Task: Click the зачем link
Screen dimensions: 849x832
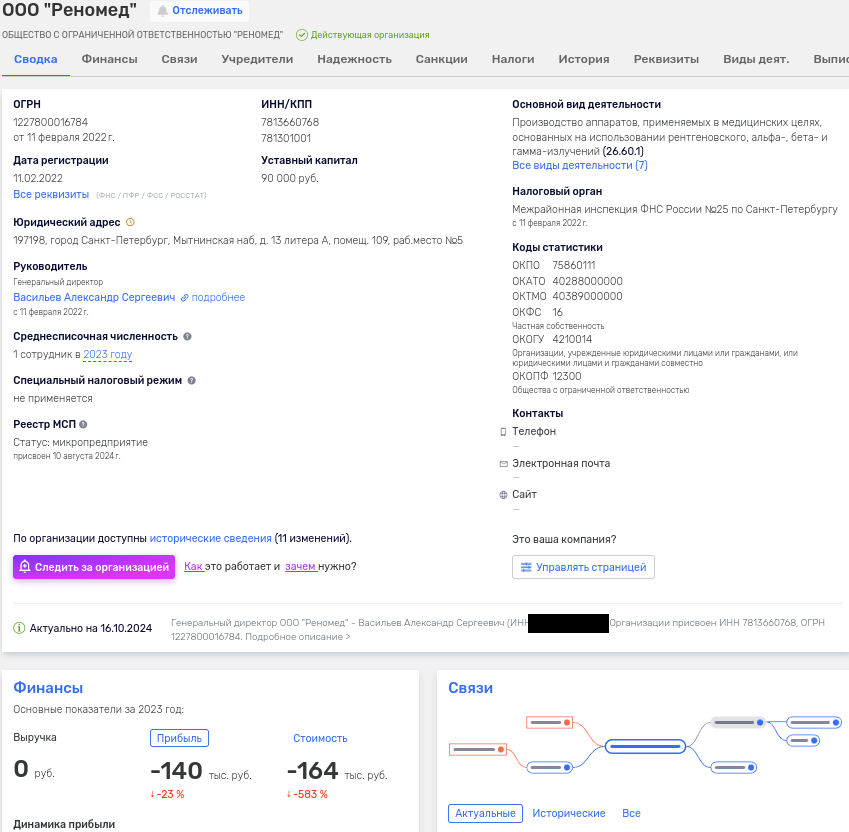Action: (x=301, y=566)
